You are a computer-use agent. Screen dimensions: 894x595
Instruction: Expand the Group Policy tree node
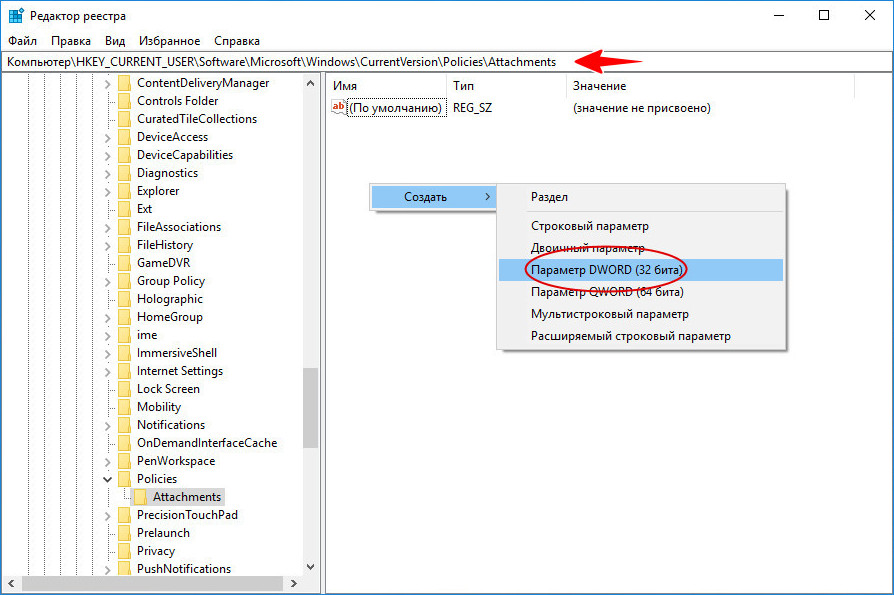tap(108, 281)
